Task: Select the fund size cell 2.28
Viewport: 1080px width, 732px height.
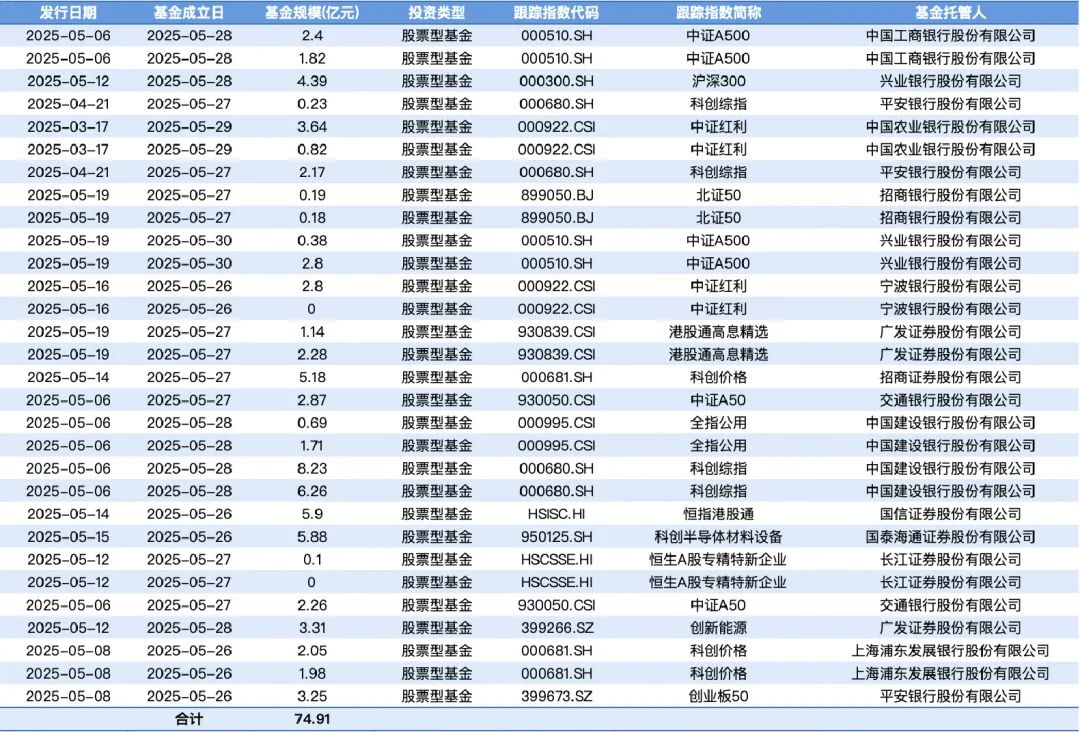Action: [x=312, y=355]
